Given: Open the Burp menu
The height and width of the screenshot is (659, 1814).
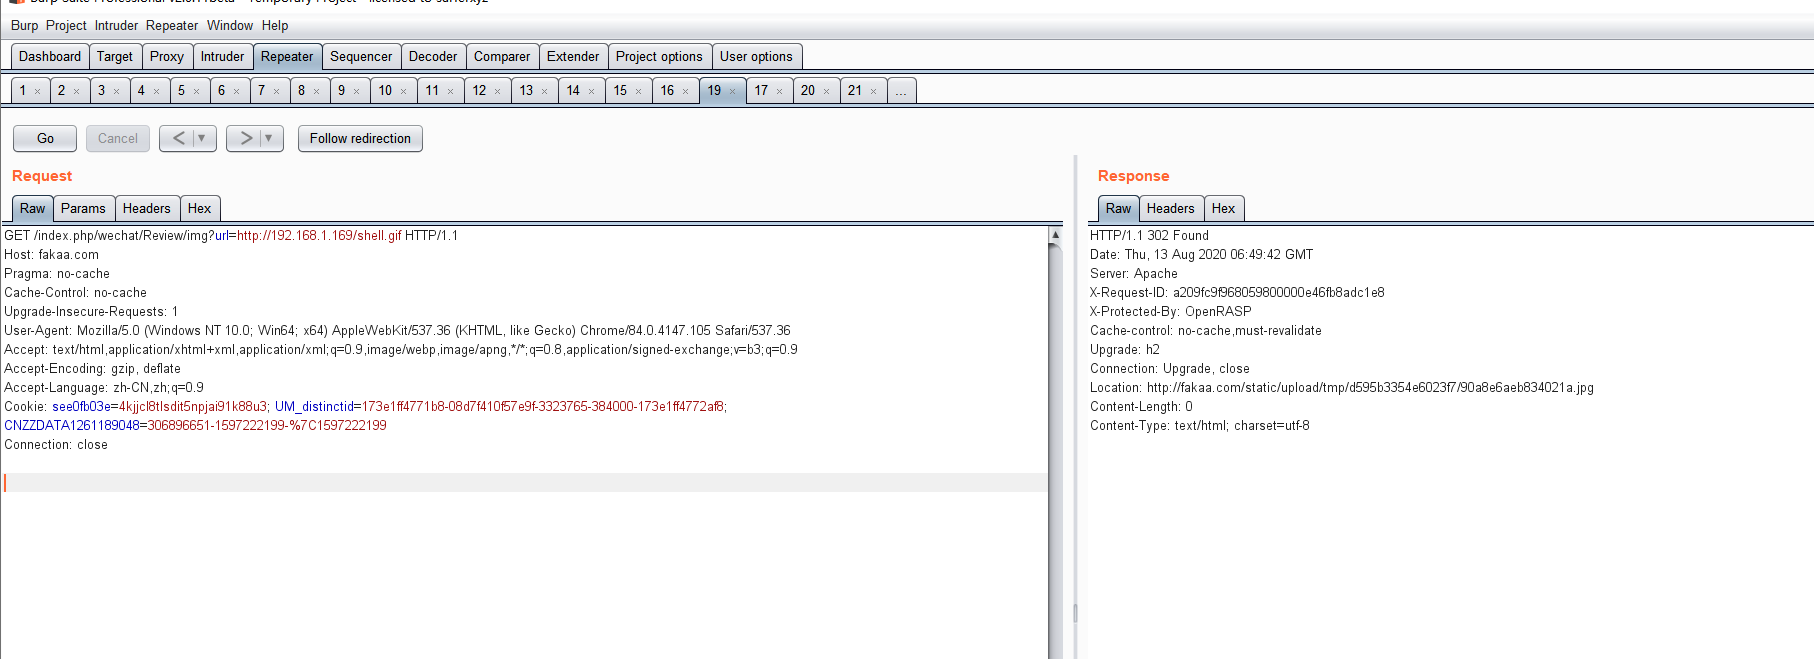Looking at the screenshot, I should [24, 25].
